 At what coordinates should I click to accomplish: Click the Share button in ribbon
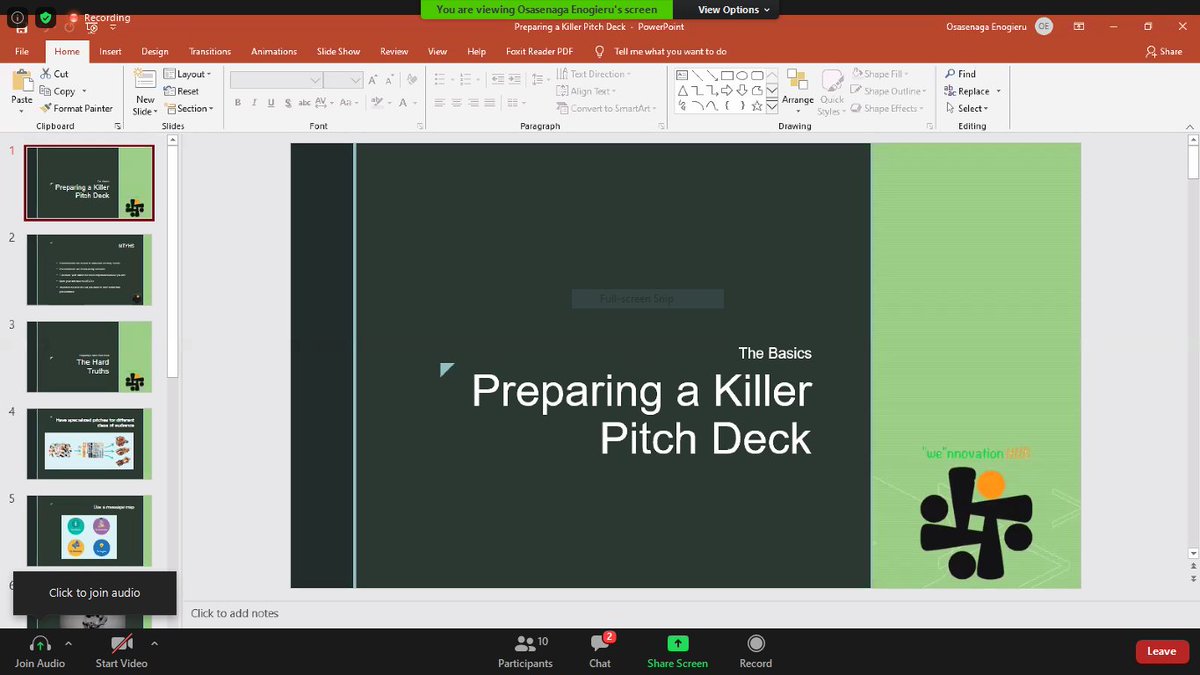1164,51
